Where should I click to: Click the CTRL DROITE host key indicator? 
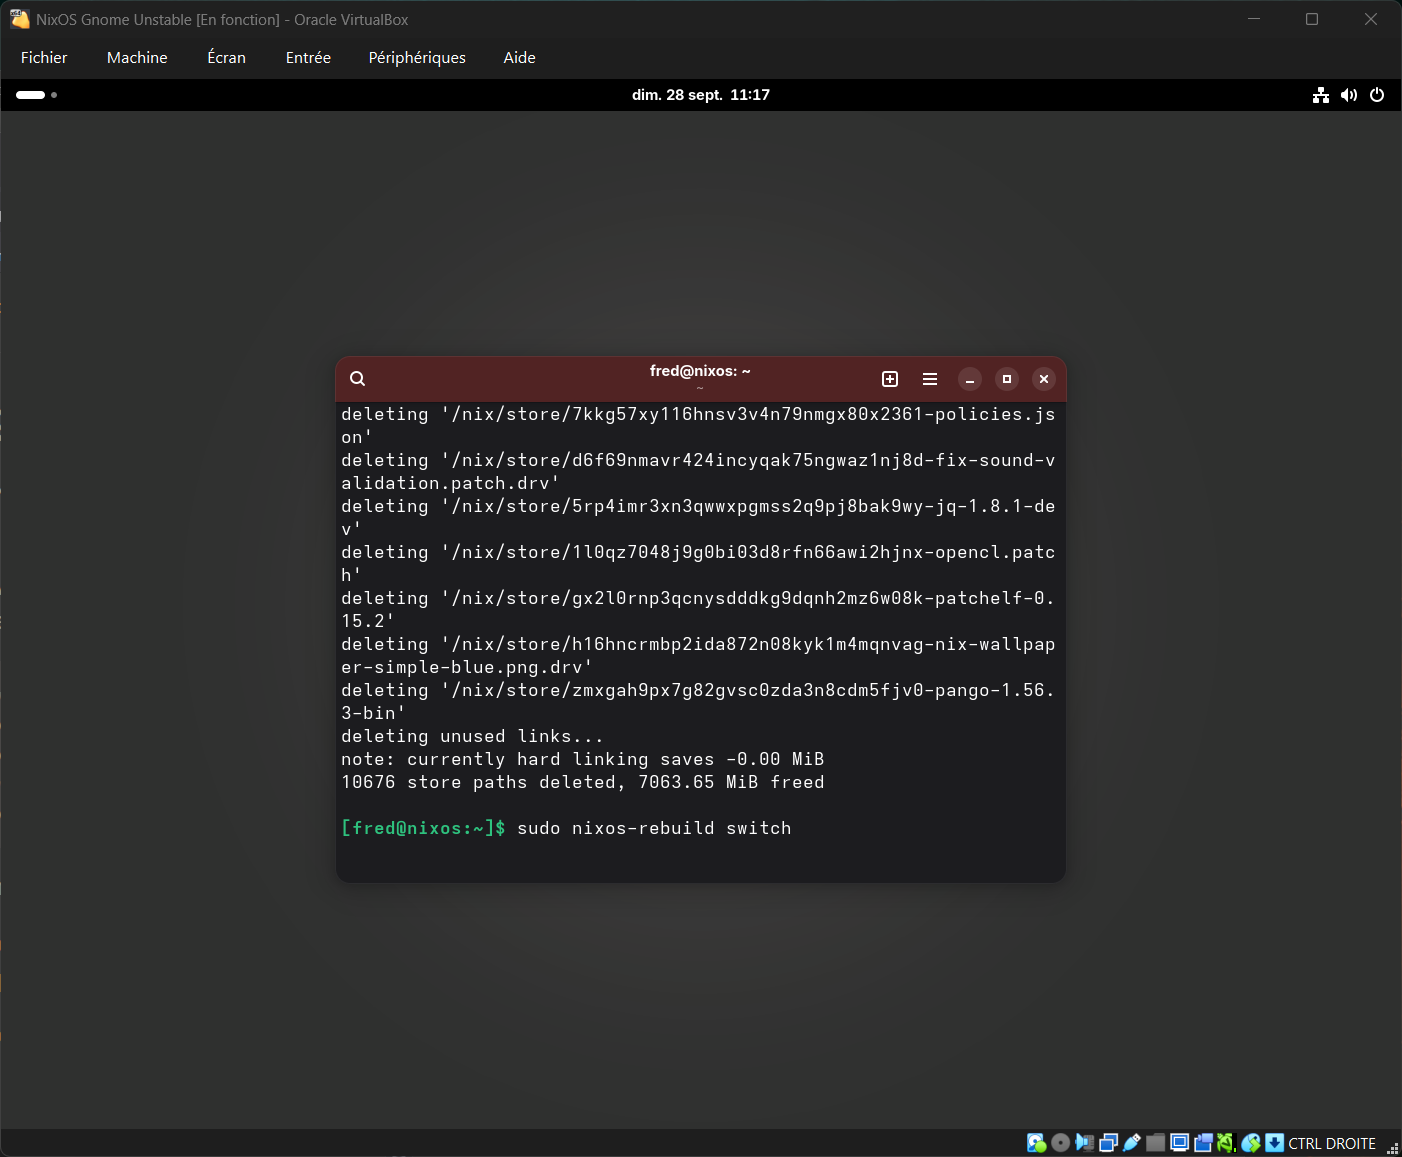[1331, 1143]
